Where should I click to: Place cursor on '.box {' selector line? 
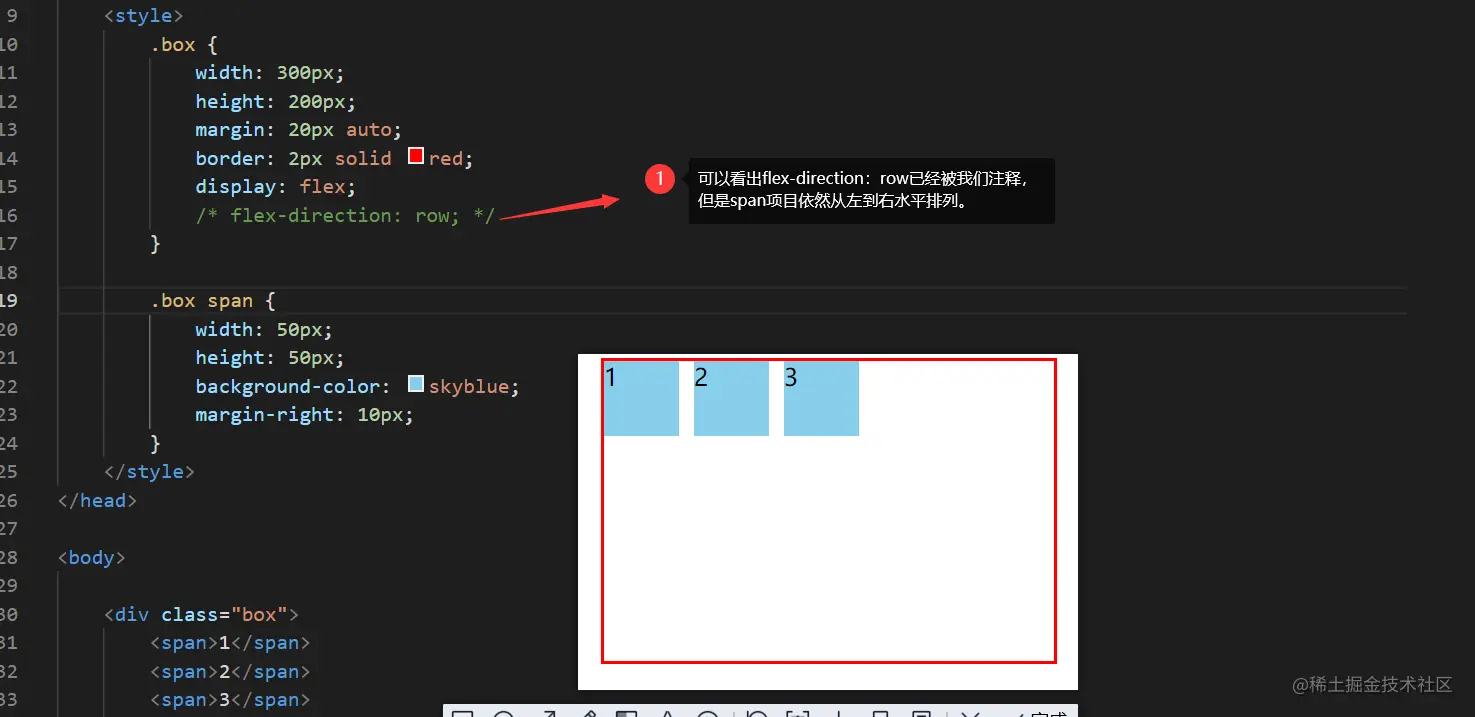pyautogui.click(x=184, y=45)
